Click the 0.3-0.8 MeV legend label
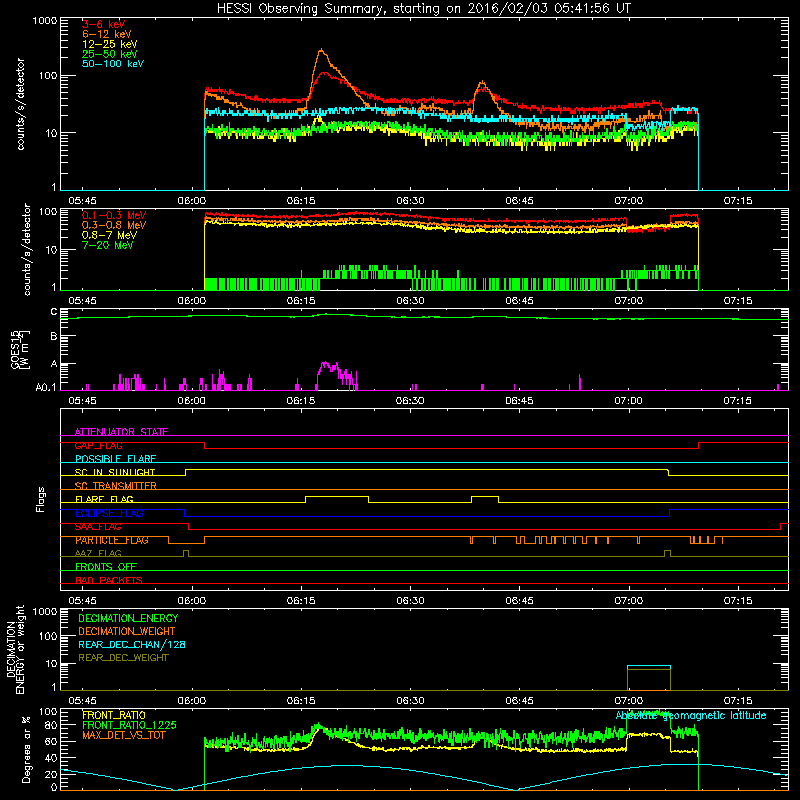800x800 pixels. pyautogui.click(x=114, y=226)
